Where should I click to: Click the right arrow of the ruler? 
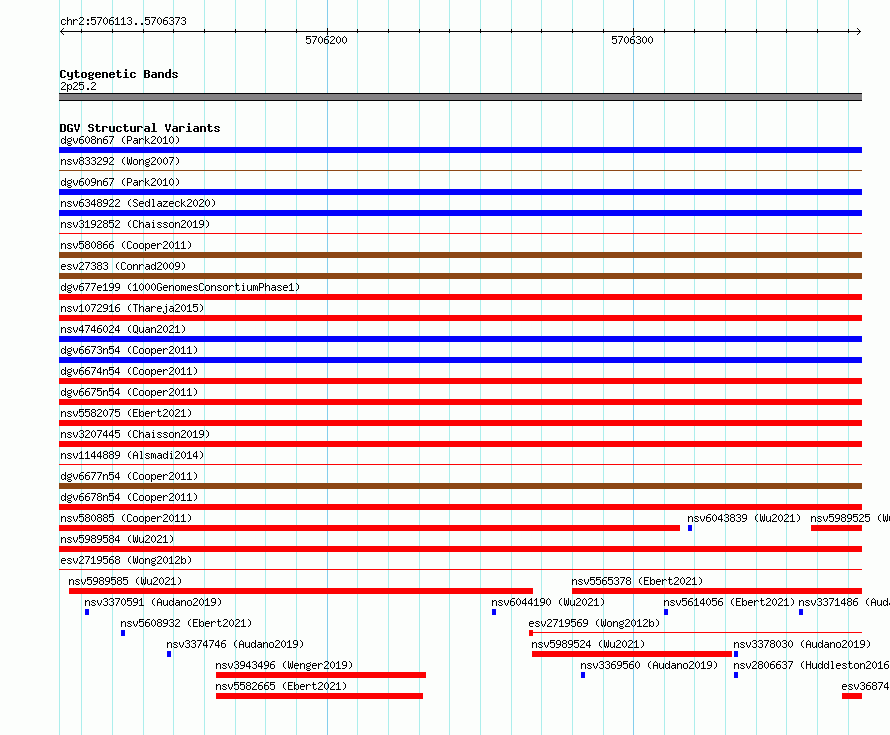point(858,32)
